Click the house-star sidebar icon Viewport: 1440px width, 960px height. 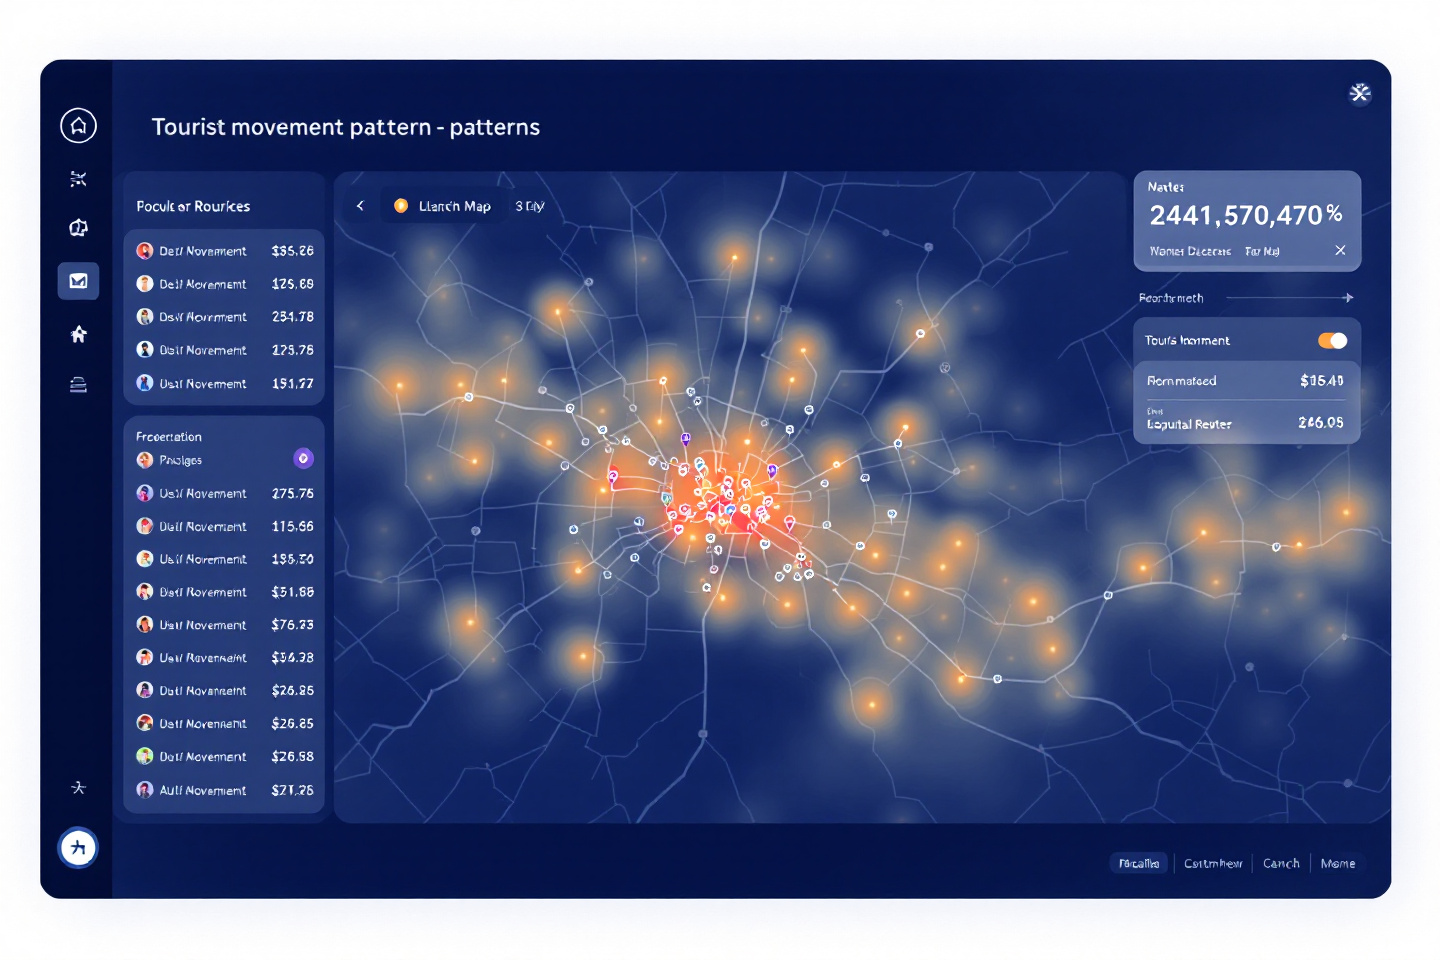click(x=78, y=334)
